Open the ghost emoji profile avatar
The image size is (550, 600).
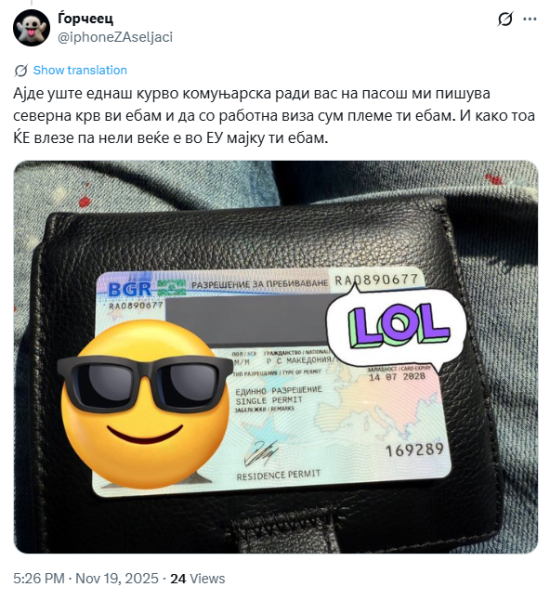click(31, 28)
